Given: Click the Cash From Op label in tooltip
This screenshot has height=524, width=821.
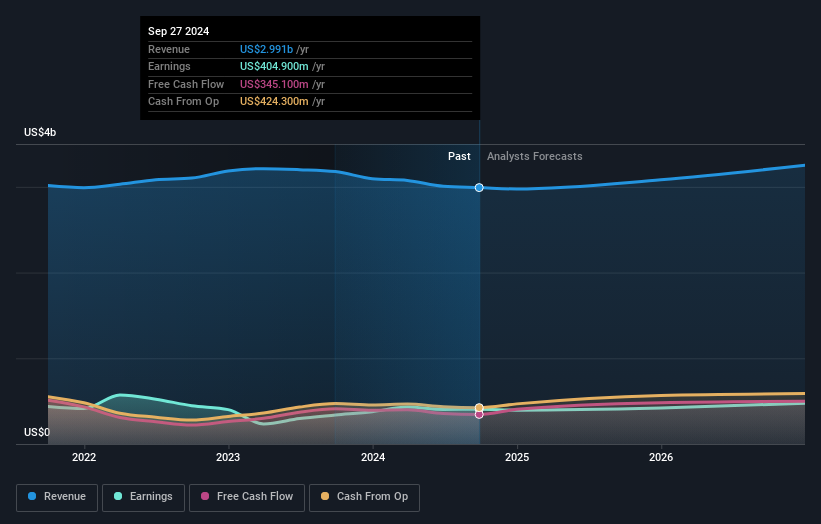Looking at the screenshot, I should pyautogui.click(x=183, y=102).
